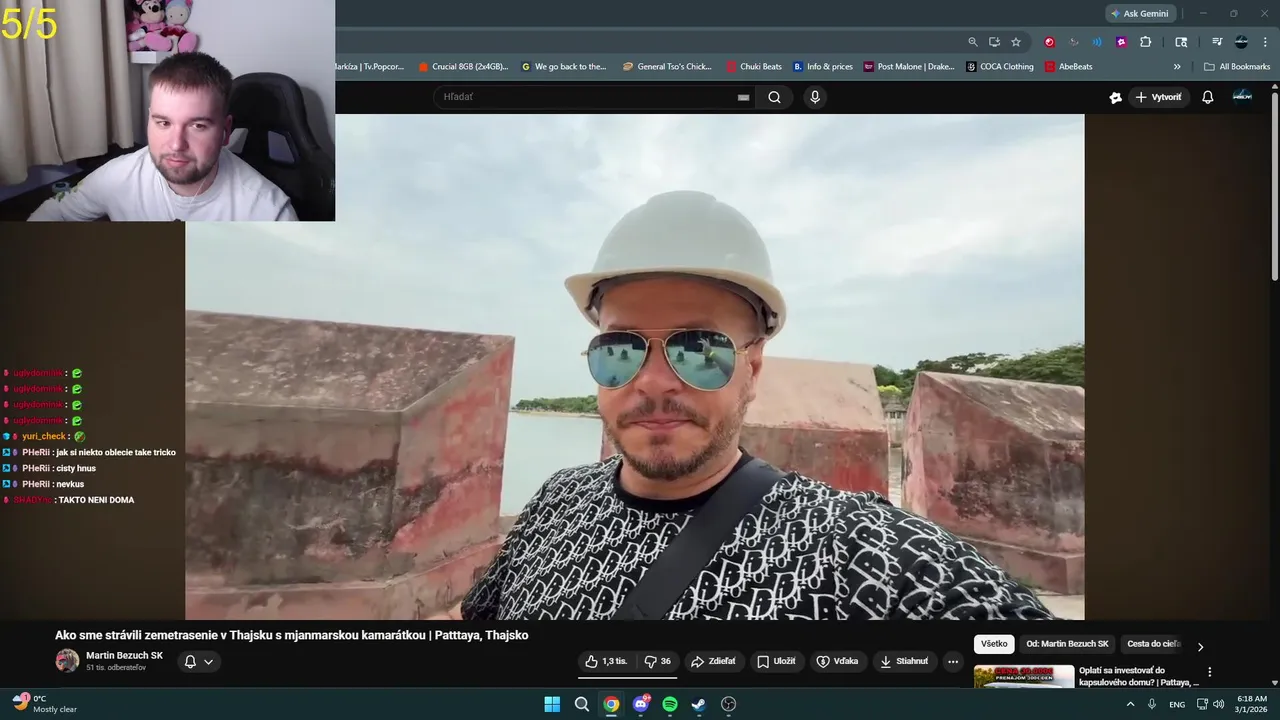Click 'Vďaka' thanks button
The width and height of the screenshot is (1280, 720).
[837, 661]
